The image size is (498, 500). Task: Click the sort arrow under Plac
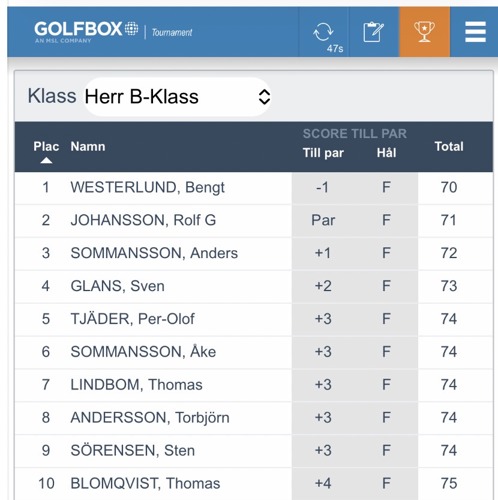(x=46, y=161)
